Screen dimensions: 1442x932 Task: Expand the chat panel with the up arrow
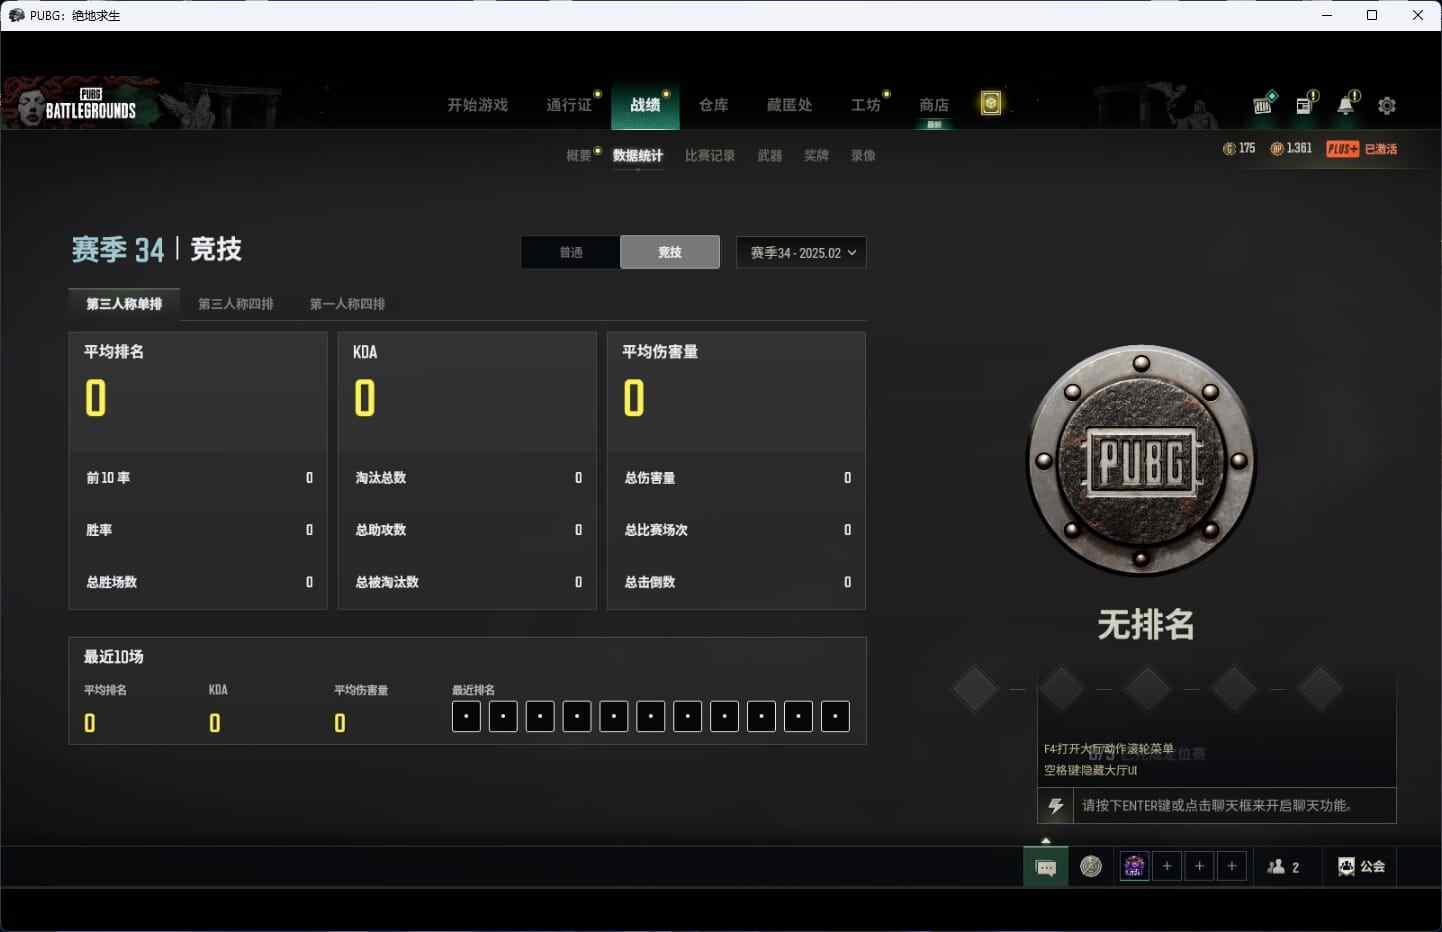[x=1046, y=840]
